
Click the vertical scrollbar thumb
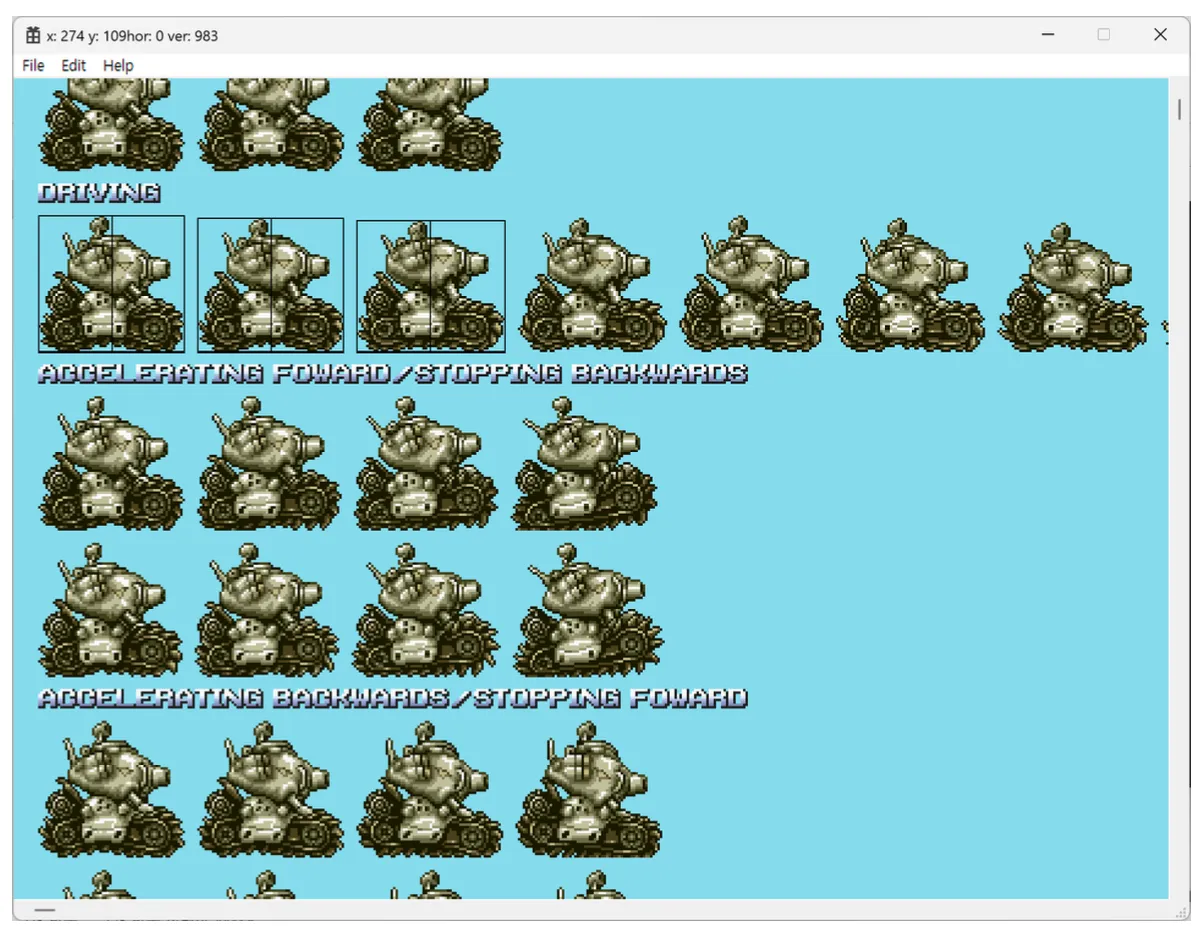click(1179, 109)
